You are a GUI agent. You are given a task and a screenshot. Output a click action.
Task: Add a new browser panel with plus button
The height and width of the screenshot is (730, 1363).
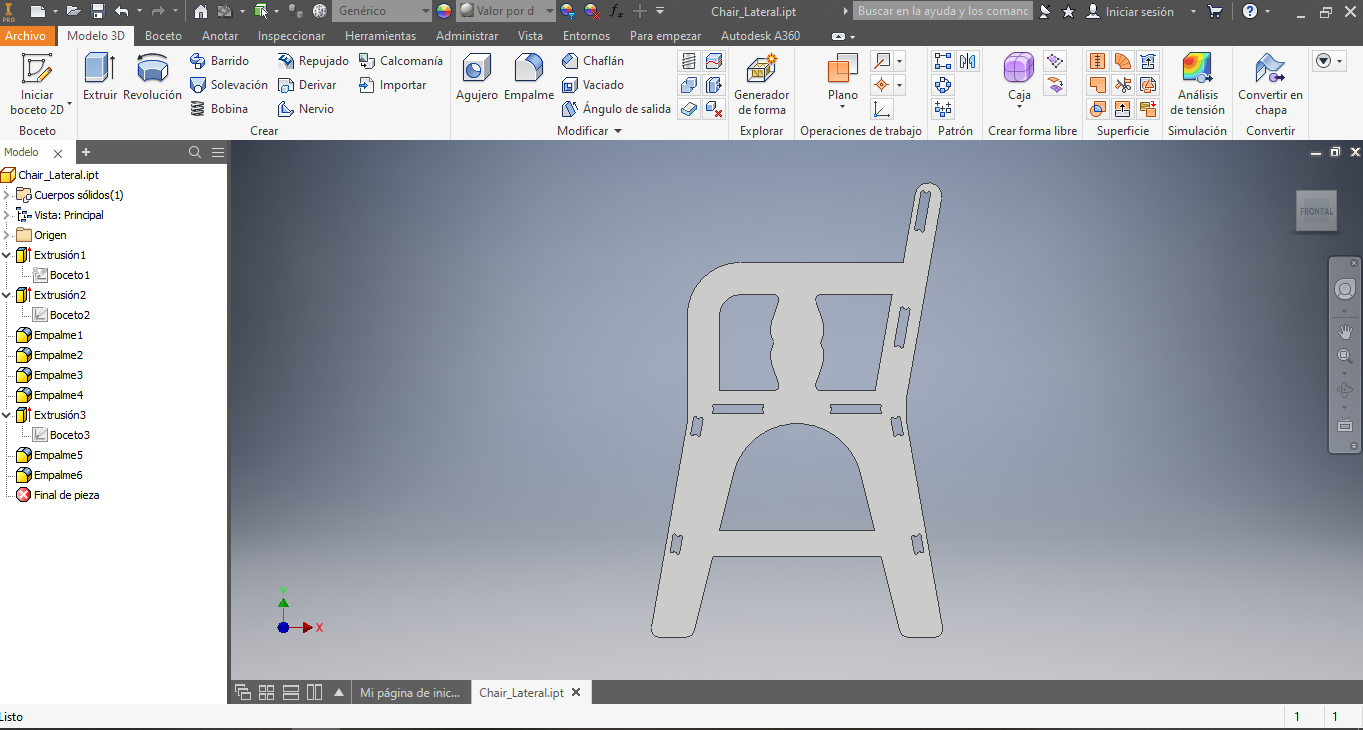86,152
